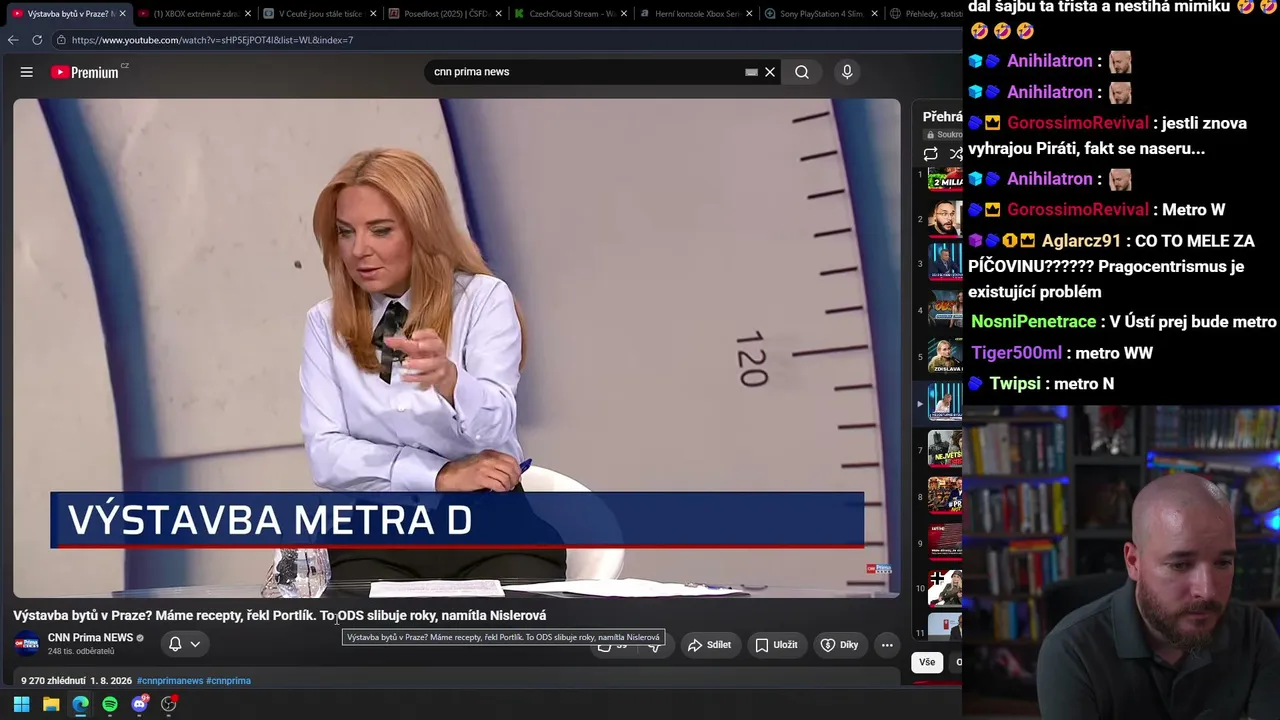Toggle playlist loop button
The image size is (1280, 720).
pos(931,154)
